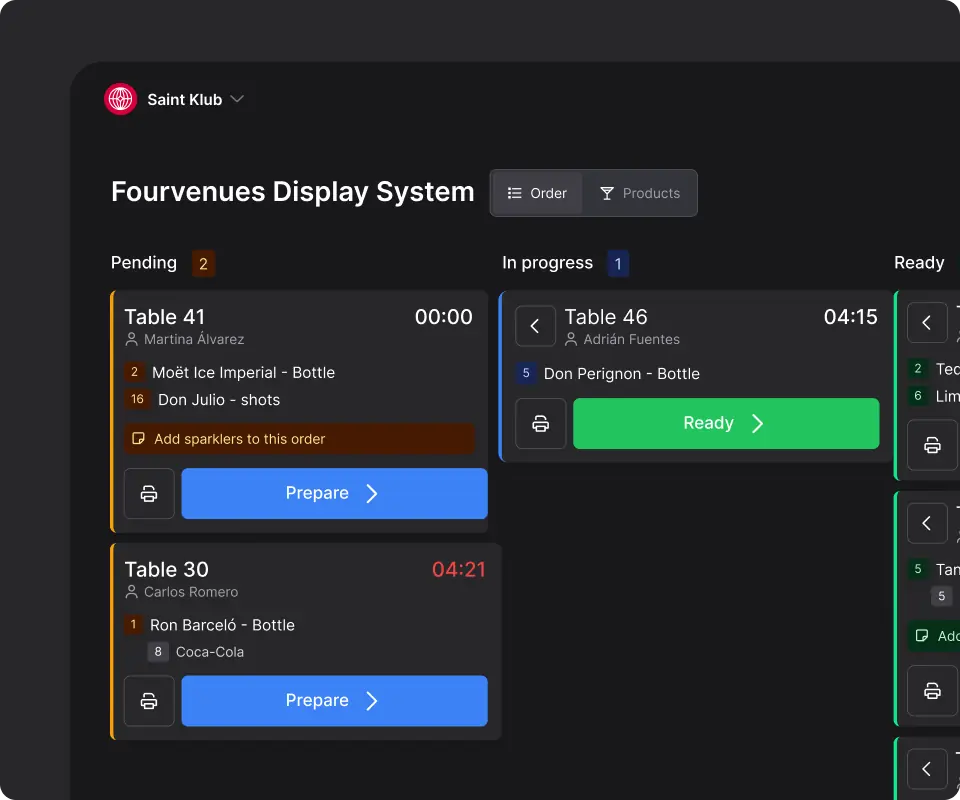Print the Table 46 order
This screenshot has width=960, height=800.
point(541,424)
